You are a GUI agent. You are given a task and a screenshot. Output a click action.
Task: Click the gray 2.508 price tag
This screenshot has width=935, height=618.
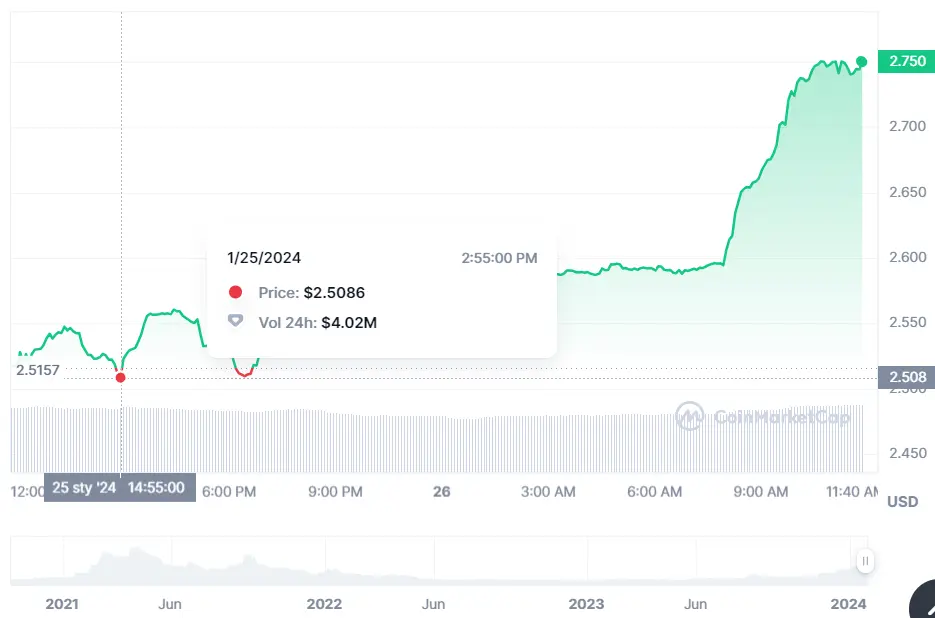pos(907,377)
